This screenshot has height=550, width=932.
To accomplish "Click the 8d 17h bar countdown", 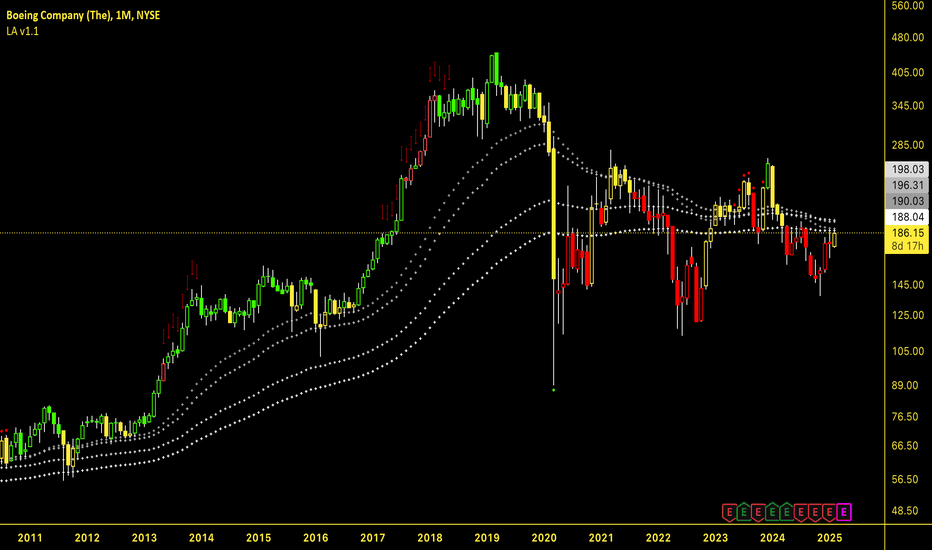I will 907,246.
